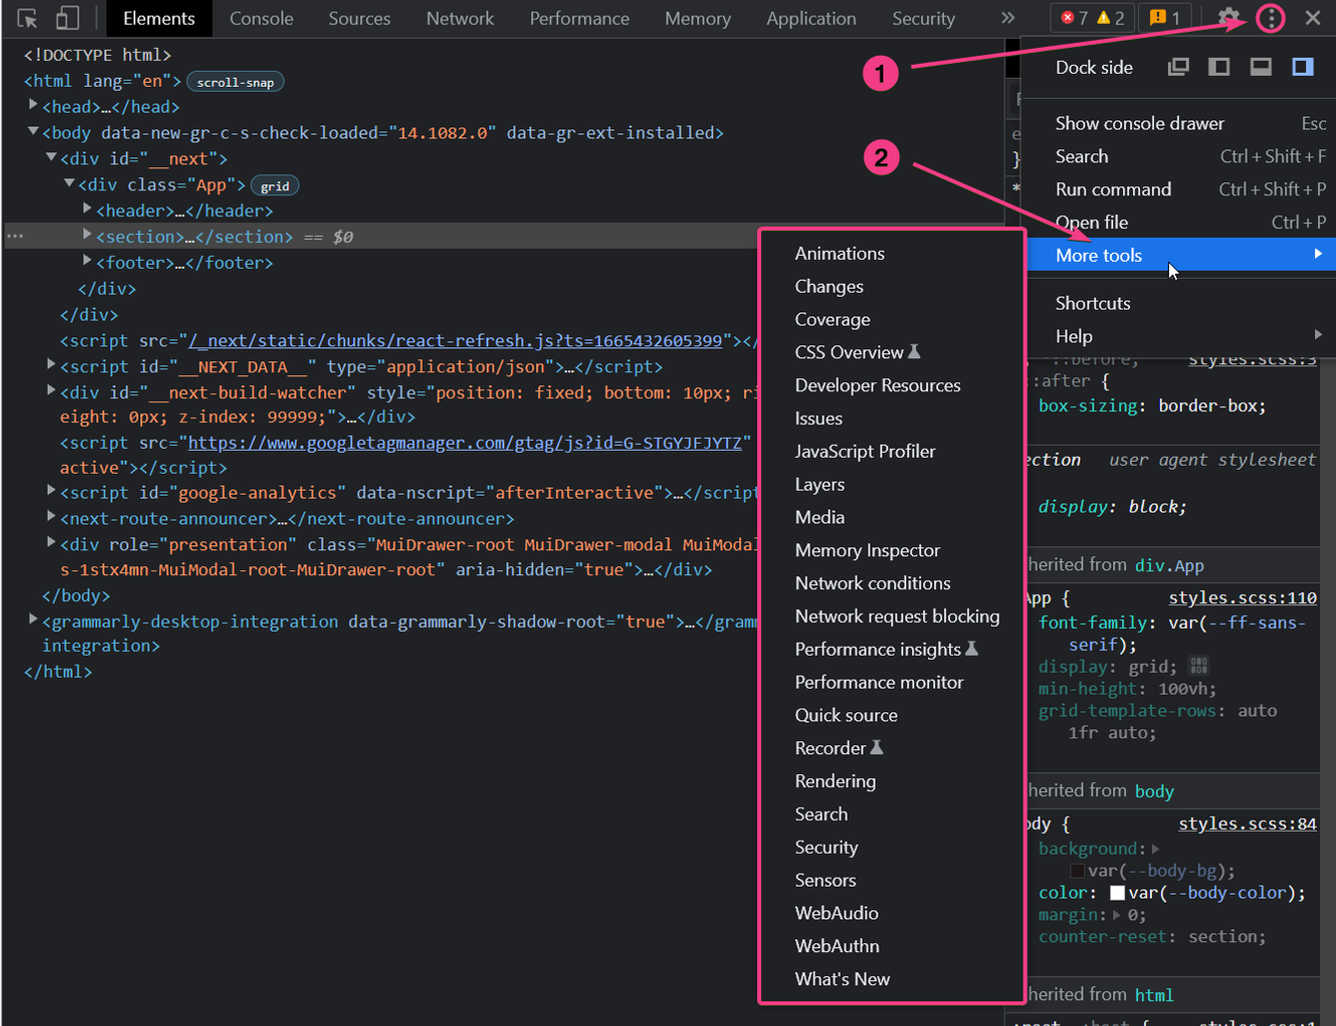Image resolution: width=1336 pixels, height=1026 pixels.
Task: Open styles.scss:84 source link
Action: click(x=1248, y=824)
